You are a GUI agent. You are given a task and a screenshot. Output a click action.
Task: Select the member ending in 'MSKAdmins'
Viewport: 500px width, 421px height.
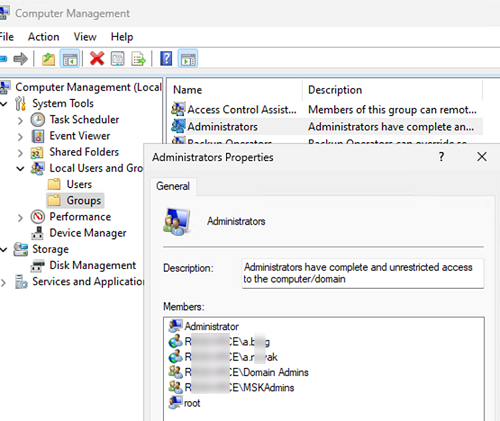coord(239,387)
